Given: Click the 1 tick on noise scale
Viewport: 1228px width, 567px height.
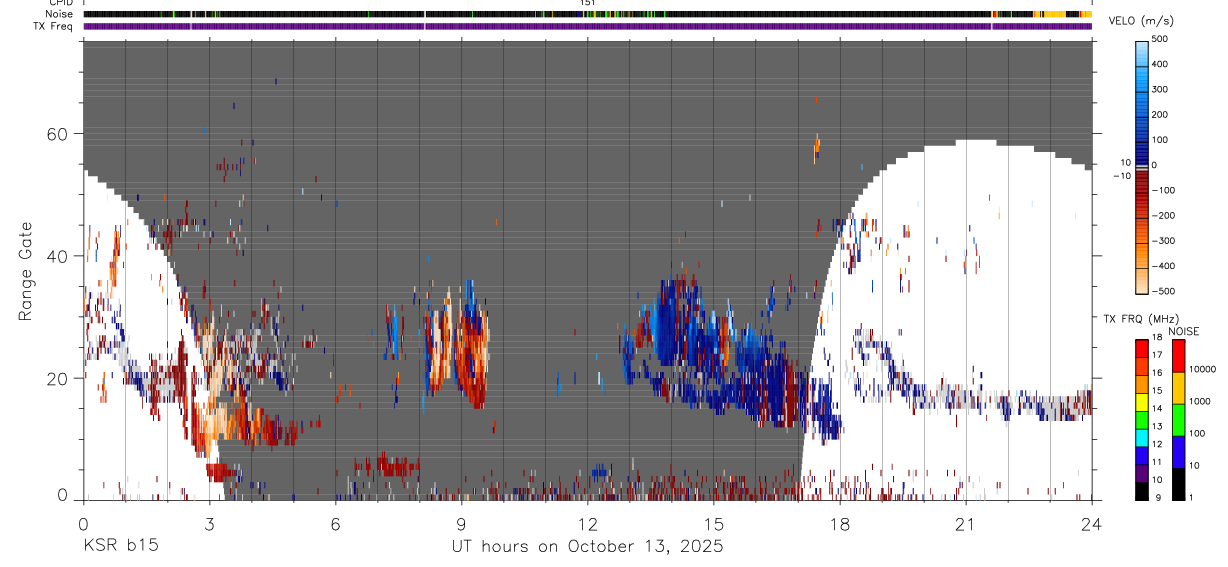Looking at the screenshot, I should 1192,498.
